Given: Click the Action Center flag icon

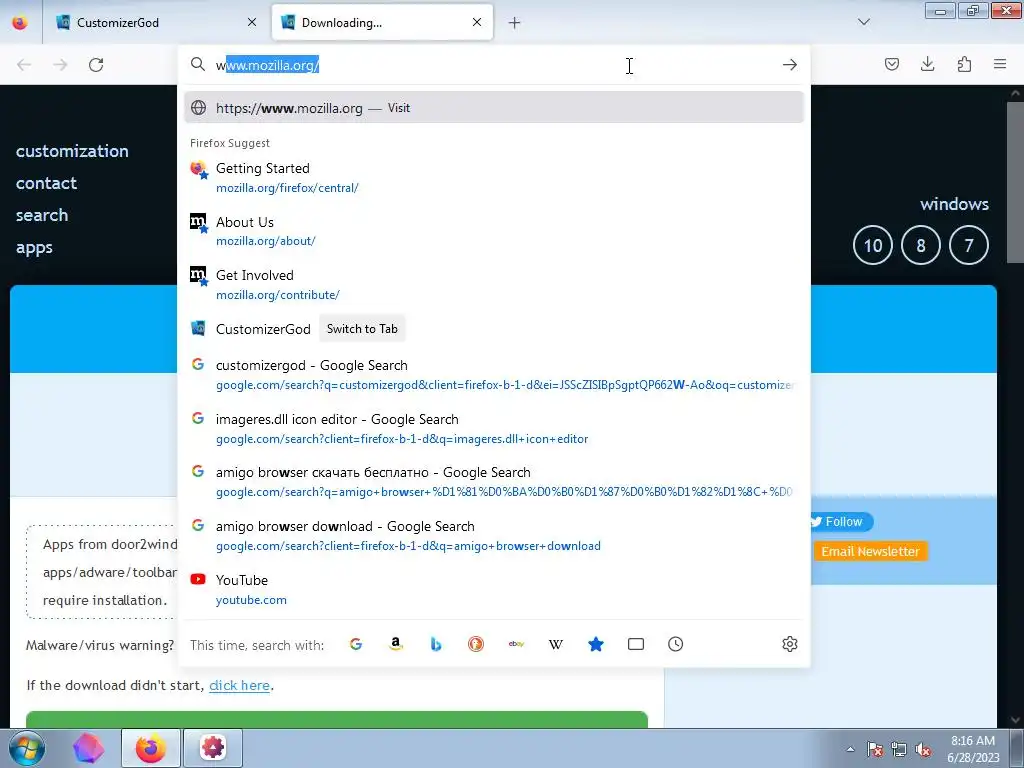Looking at the screenshot, I should pyautogui.click(x=875, y=750).
